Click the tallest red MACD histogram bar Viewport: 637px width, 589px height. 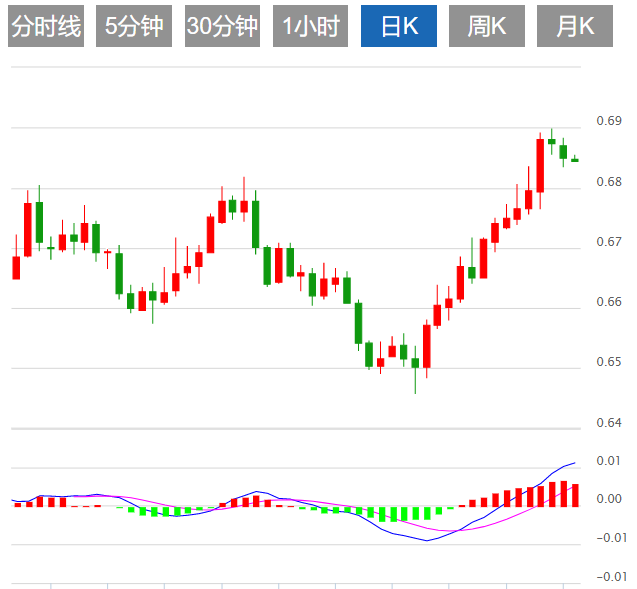(563, 494)
